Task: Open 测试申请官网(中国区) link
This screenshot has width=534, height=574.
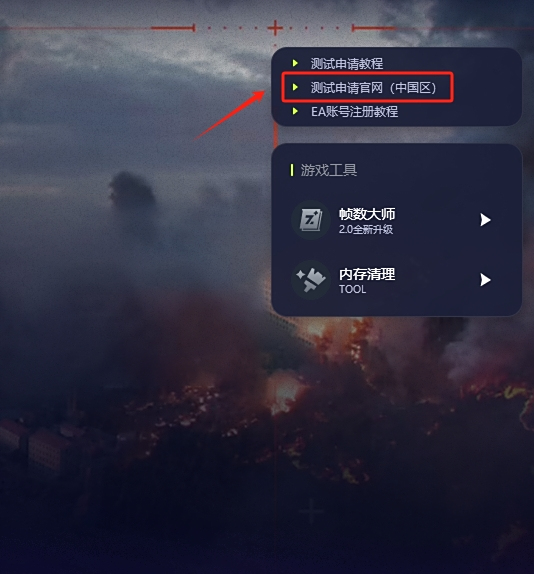Action: tap(374, 88)
